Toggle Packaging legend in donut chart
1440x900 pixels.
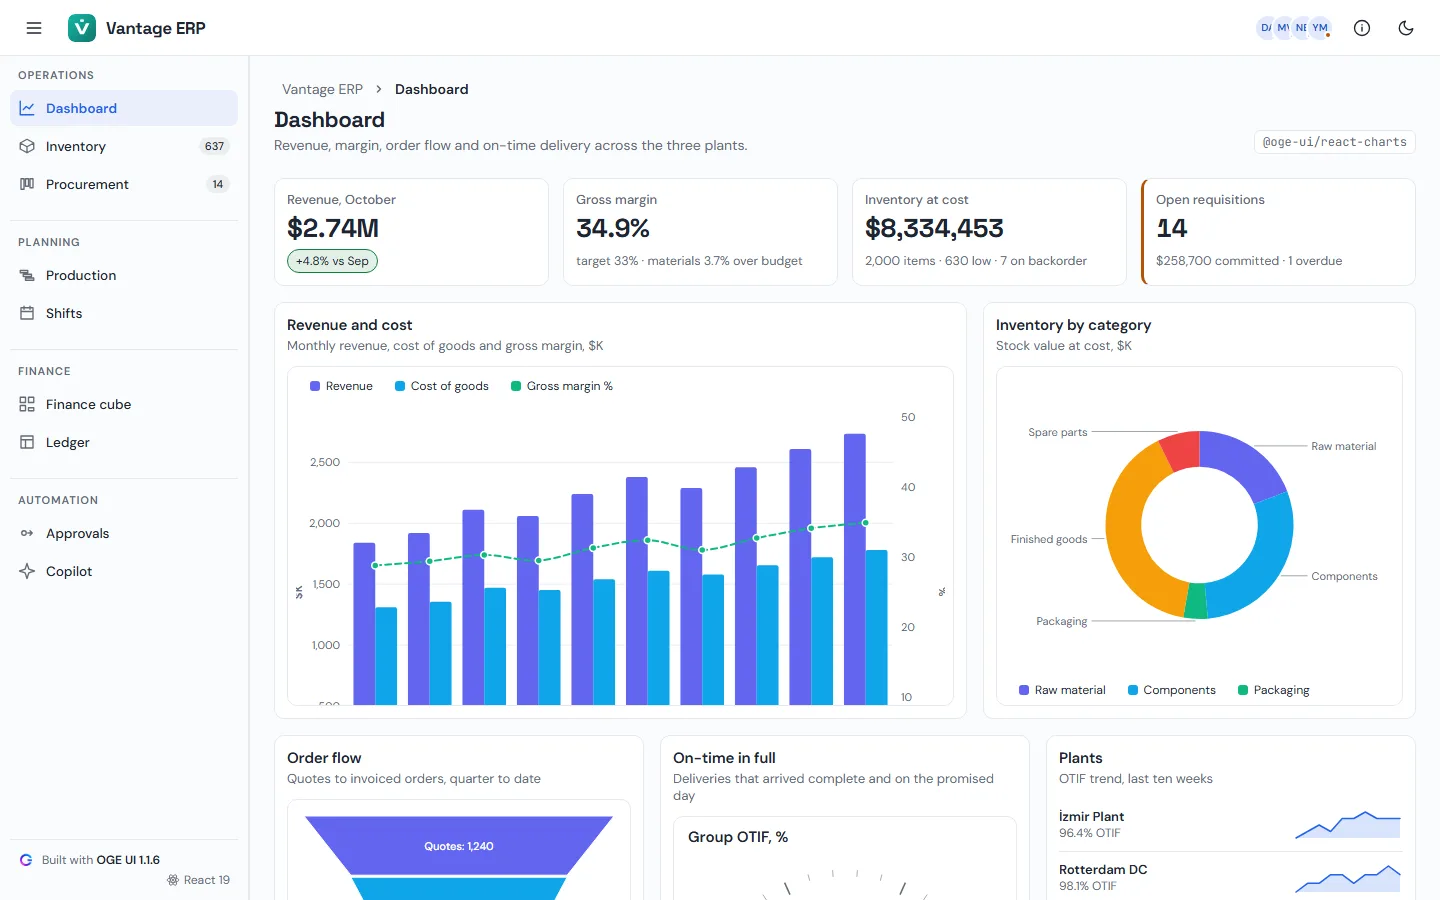1274,690
